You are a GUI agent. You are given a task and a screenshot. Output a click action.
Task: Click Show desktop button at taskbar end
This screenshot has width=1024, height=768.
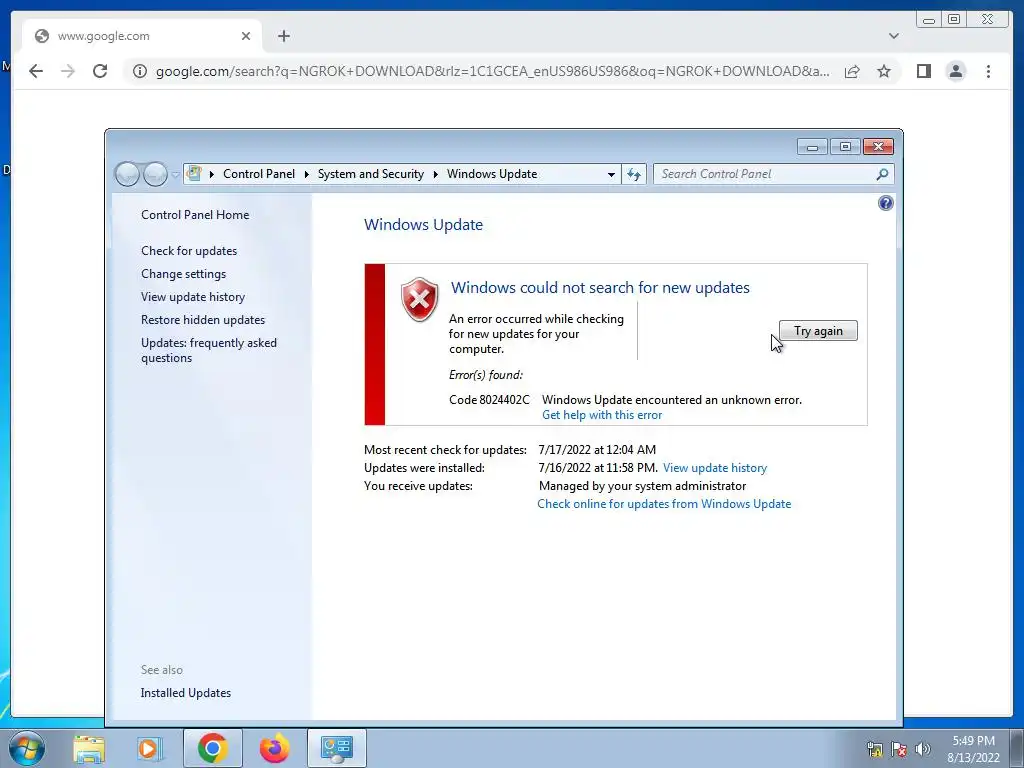1017,748
